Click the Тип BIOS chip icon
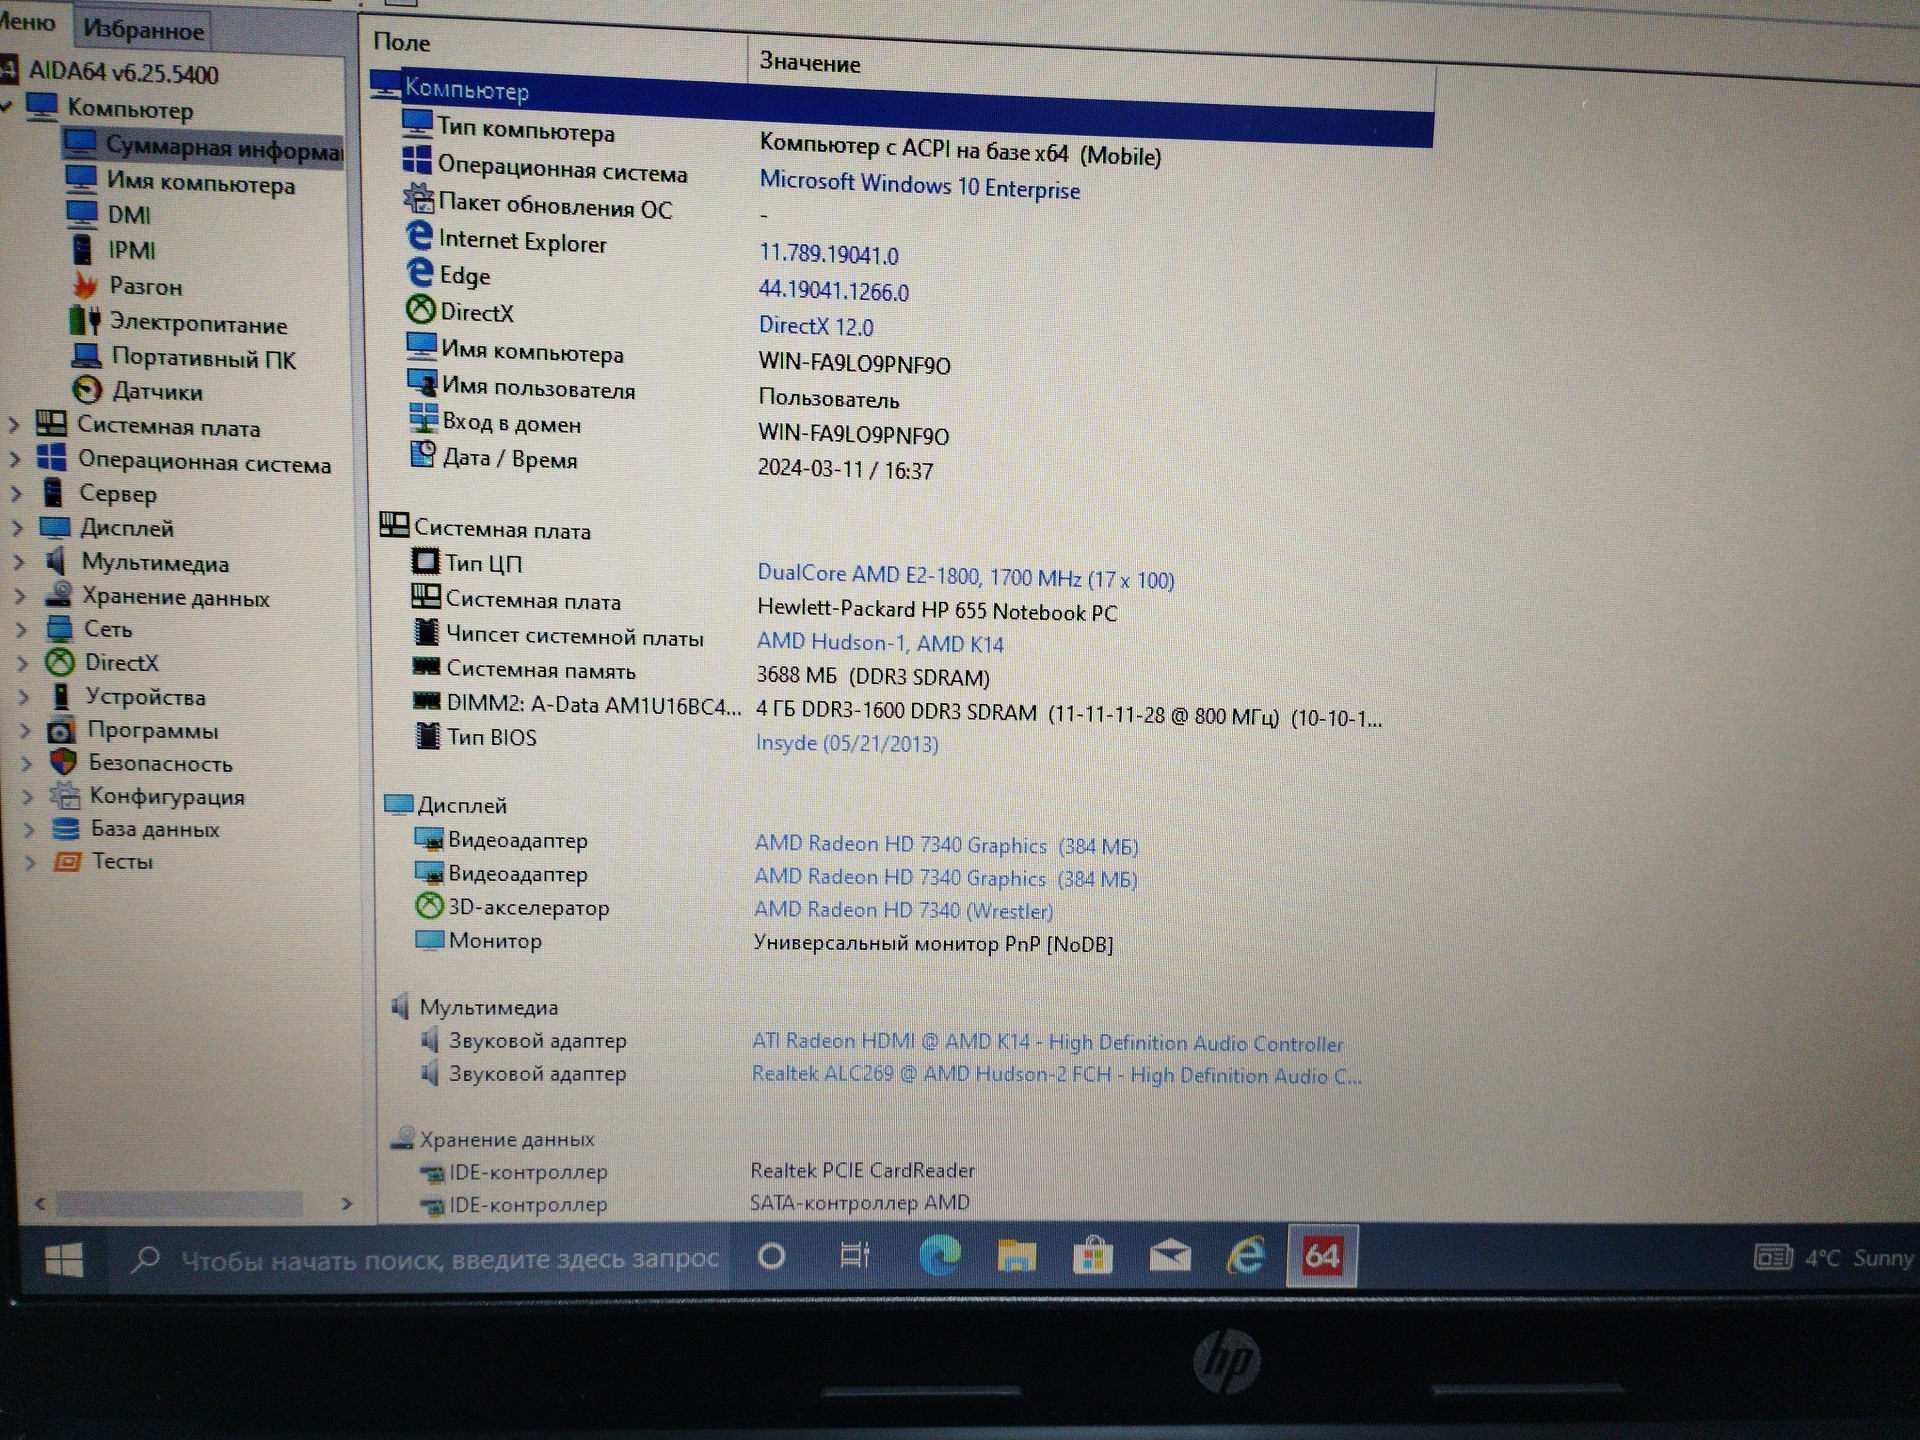1920x1440 pixels. pos(427,736)
